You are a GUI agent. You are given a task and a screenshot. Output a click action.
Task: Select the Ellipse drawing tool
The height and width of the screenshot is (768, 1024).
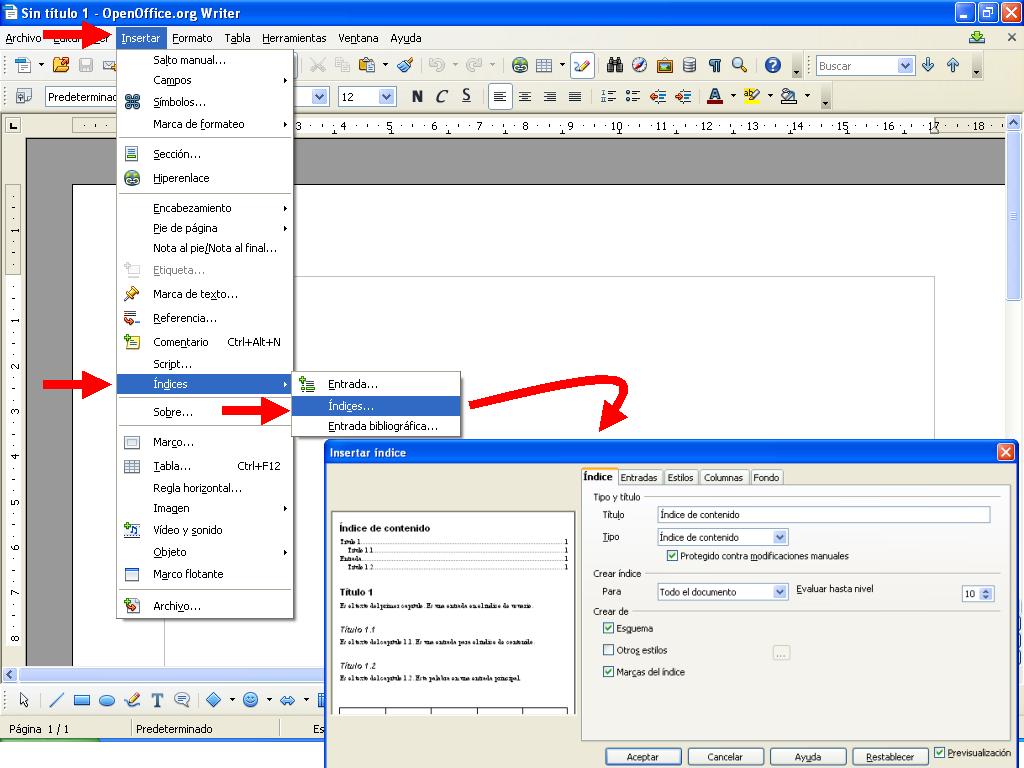107,700
